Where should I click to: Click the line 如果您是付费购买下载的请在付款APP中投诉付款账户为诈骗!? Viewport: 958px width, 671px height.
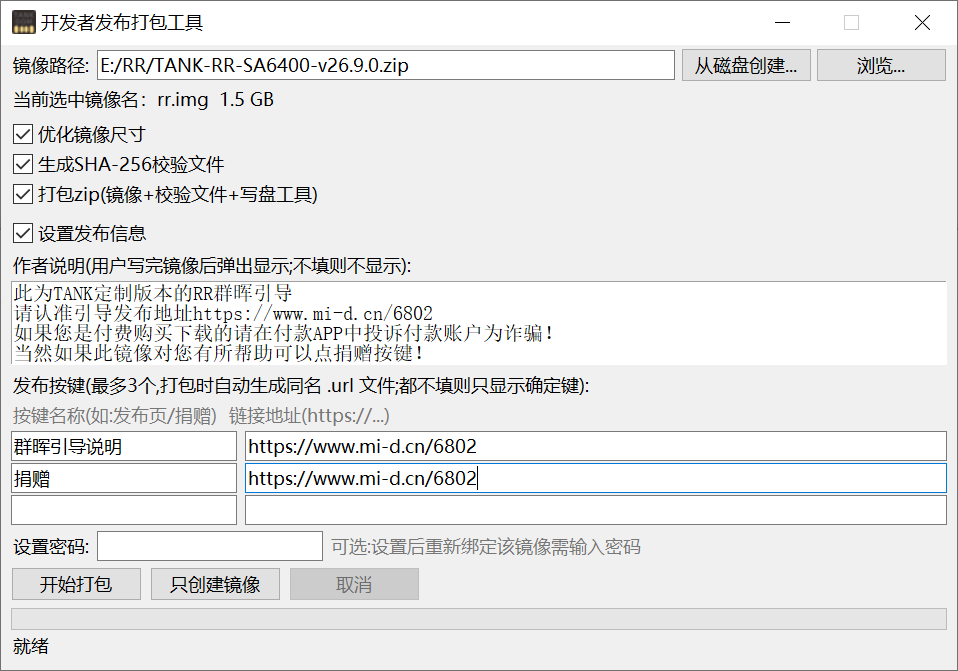[x=284, y=334]
